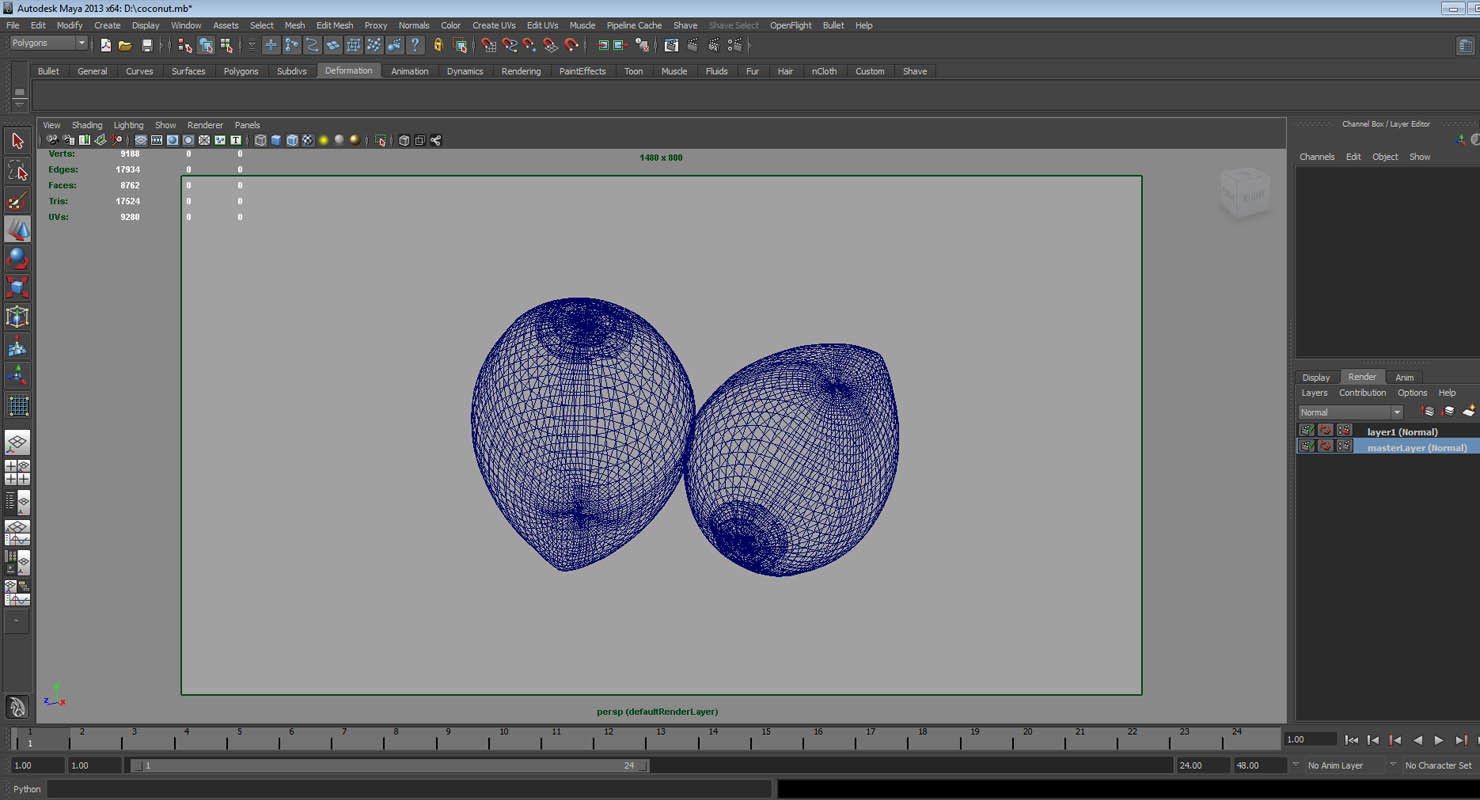Toggle masterLayer renderable checkbox icon
Image resolution: width=1480 pixels, height=800 pixels.
(1307, 446)
